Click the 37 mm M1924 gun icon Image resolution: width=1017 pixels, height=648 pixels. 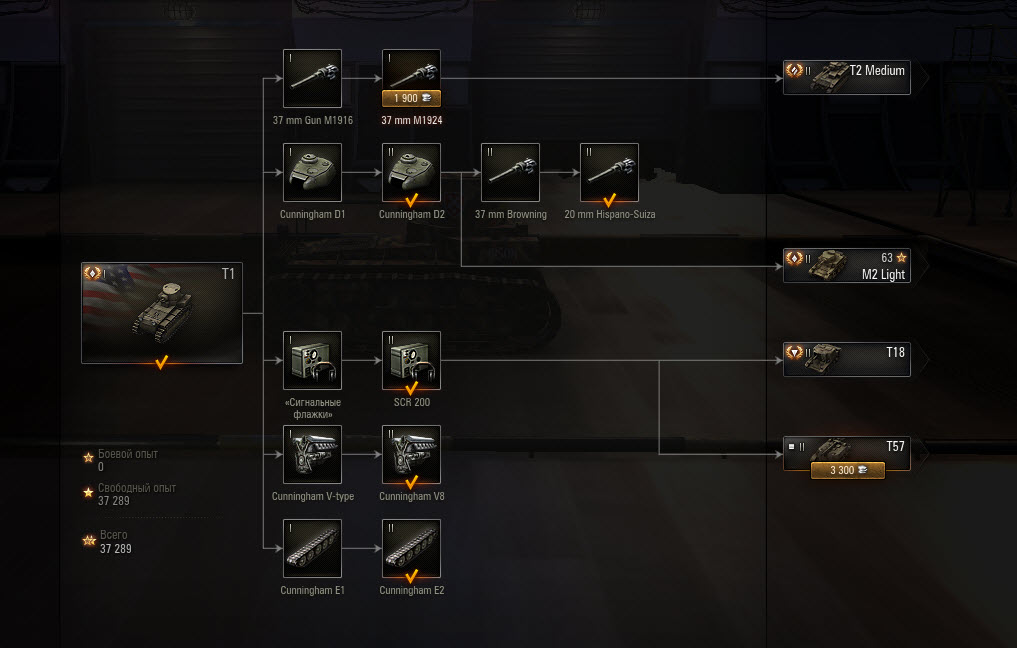click(x=411, y=70)
